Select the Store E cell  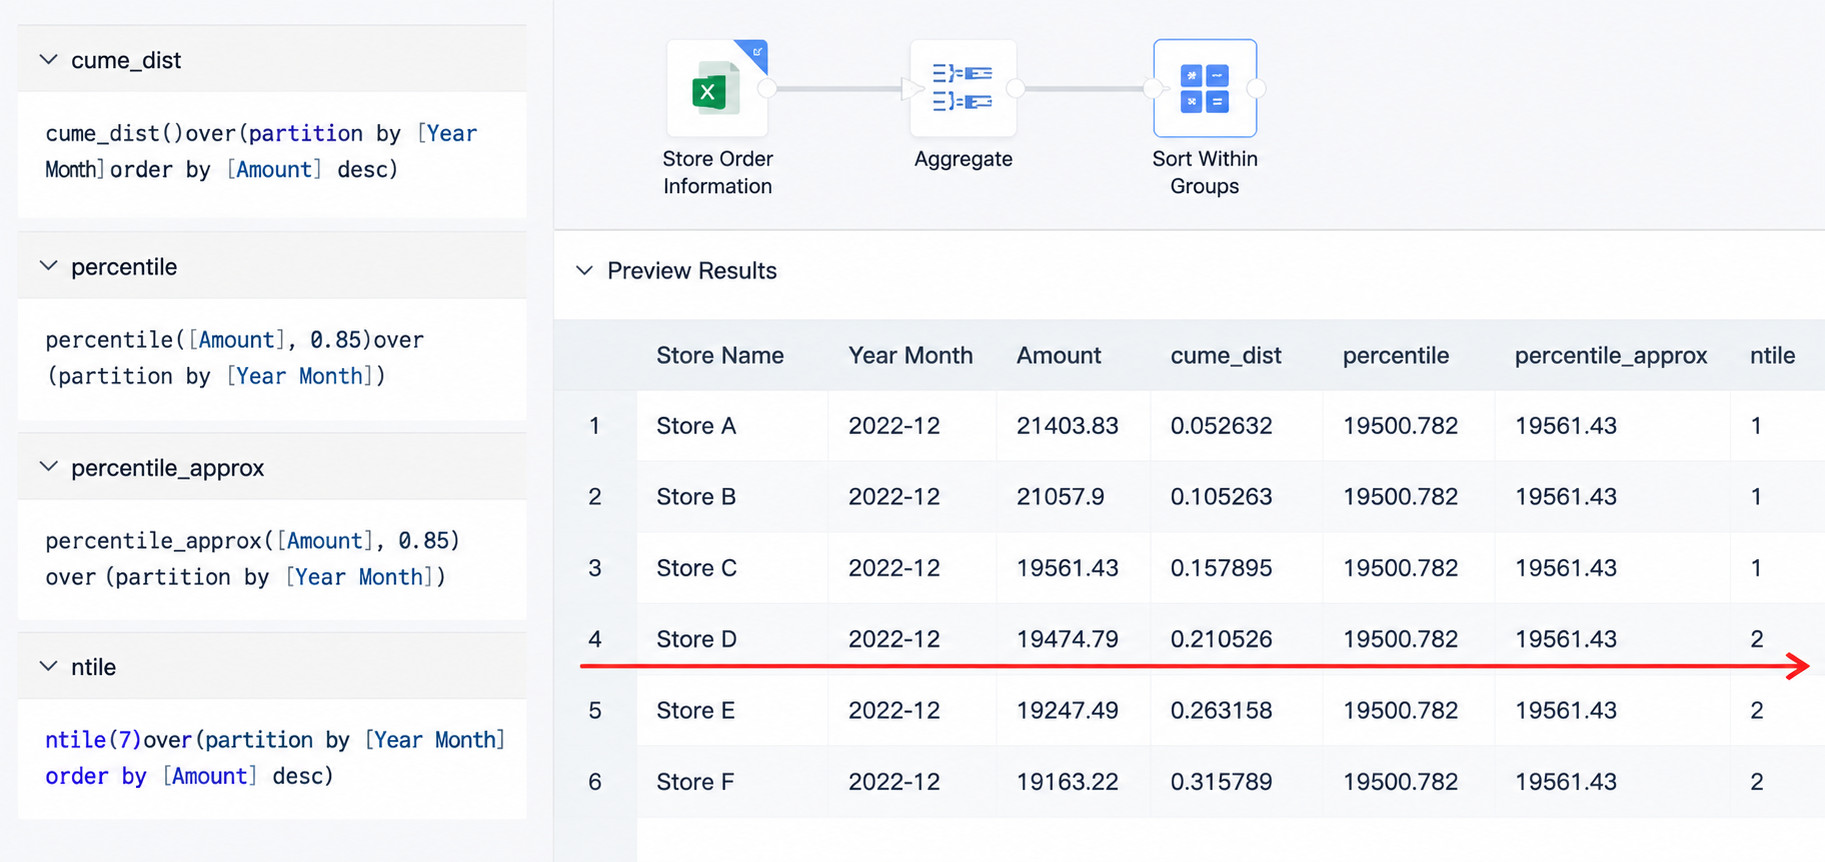695,710
